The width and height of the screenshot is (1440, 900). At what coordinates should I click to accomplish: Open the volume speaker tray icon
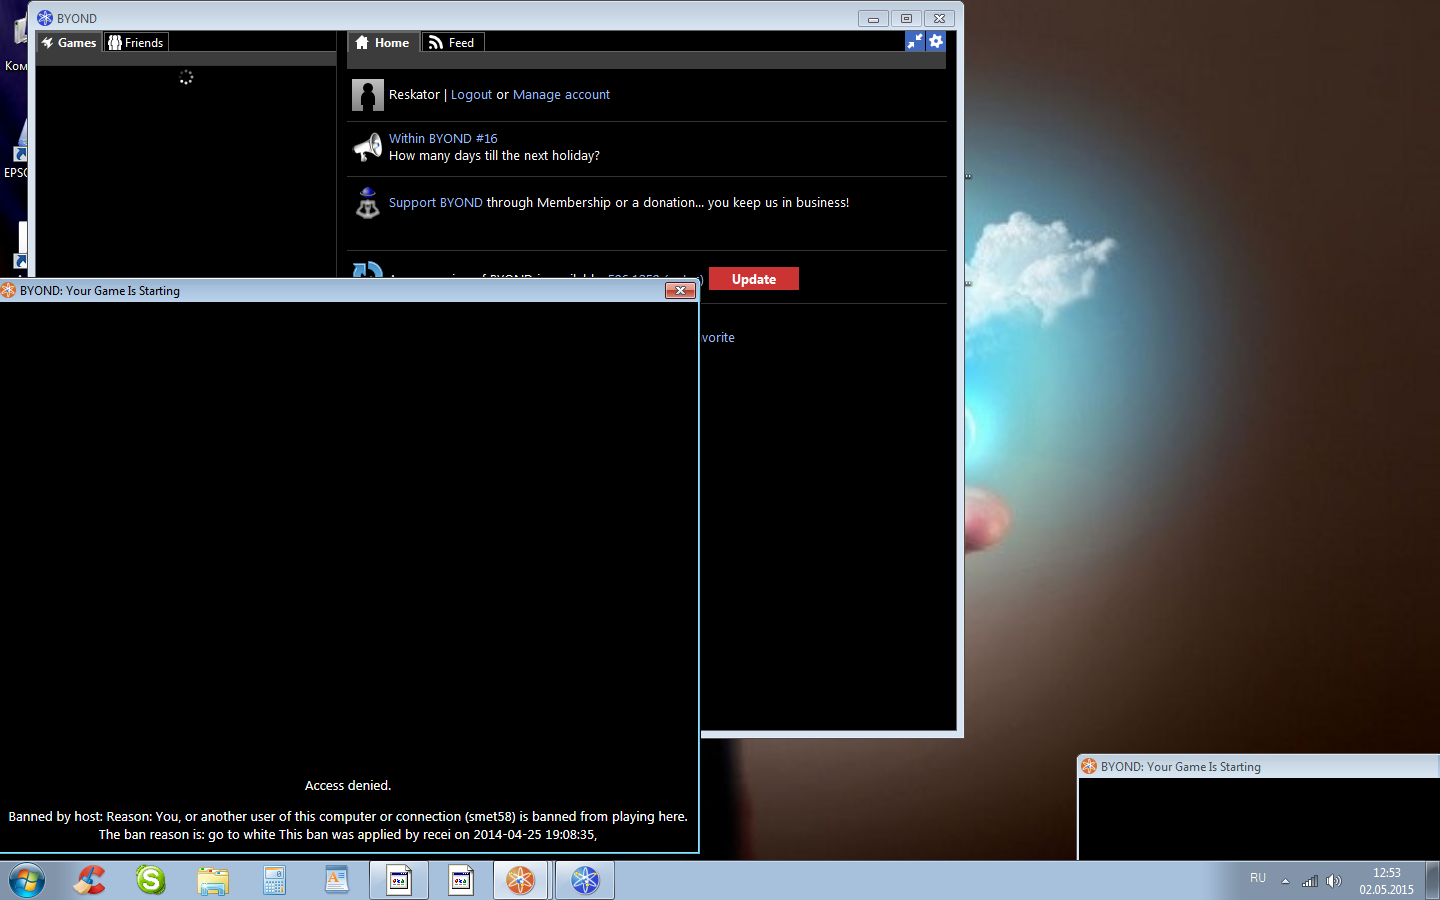1334,881
